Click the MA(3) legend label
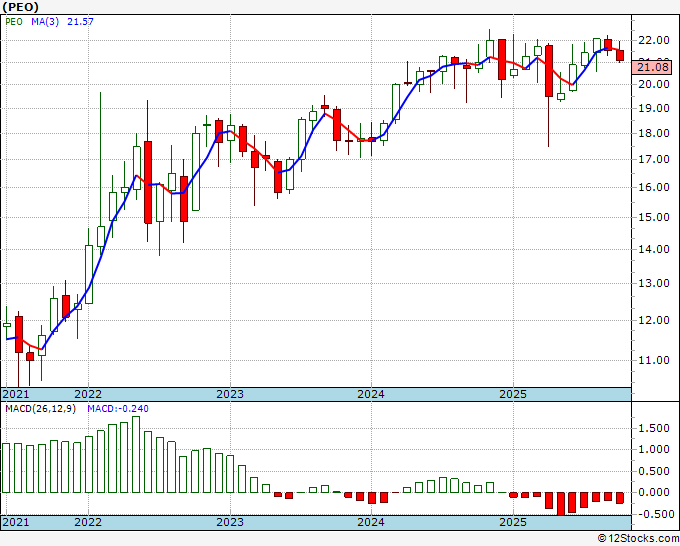The image size is (680, 546). point(45,22)
